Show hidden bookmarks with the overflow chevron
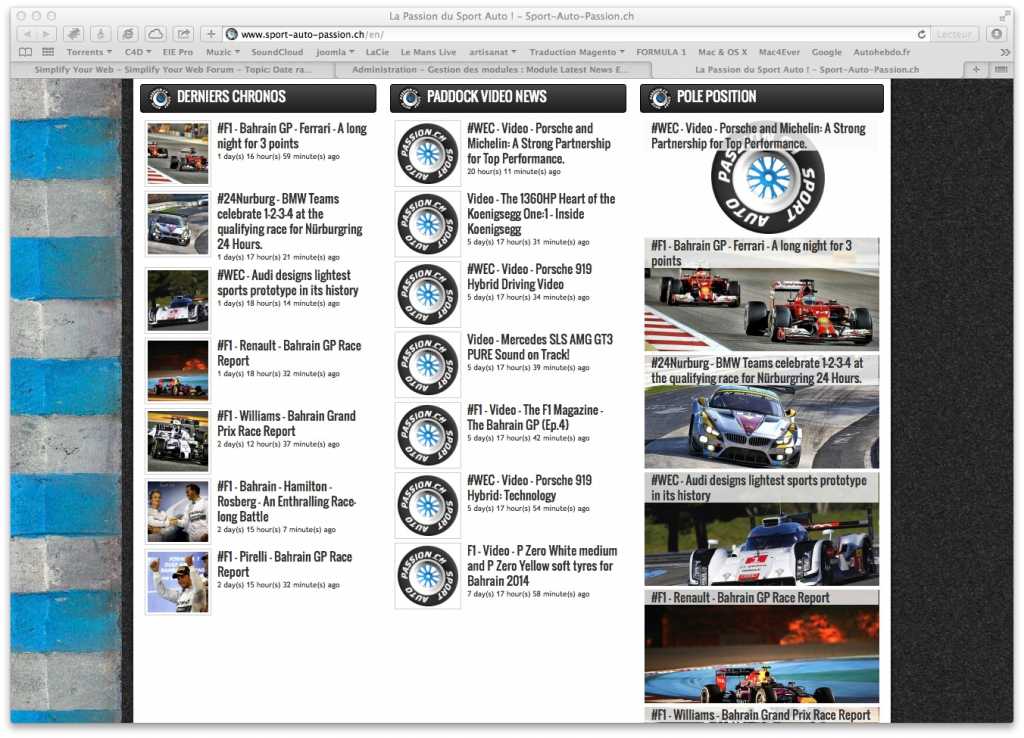 tap(1005, 52)
